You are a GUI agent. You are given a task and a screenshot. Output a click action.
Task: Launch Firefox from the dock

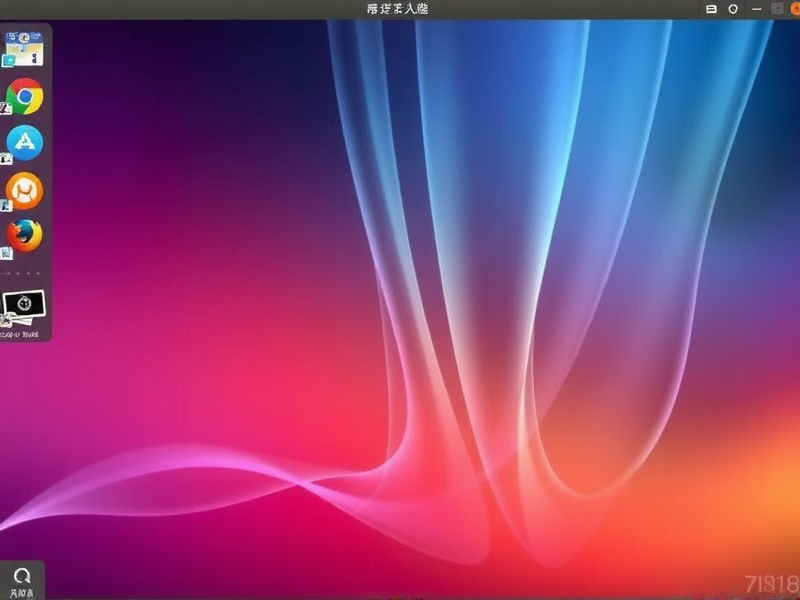pyautogui.click(x=25, y=234)
